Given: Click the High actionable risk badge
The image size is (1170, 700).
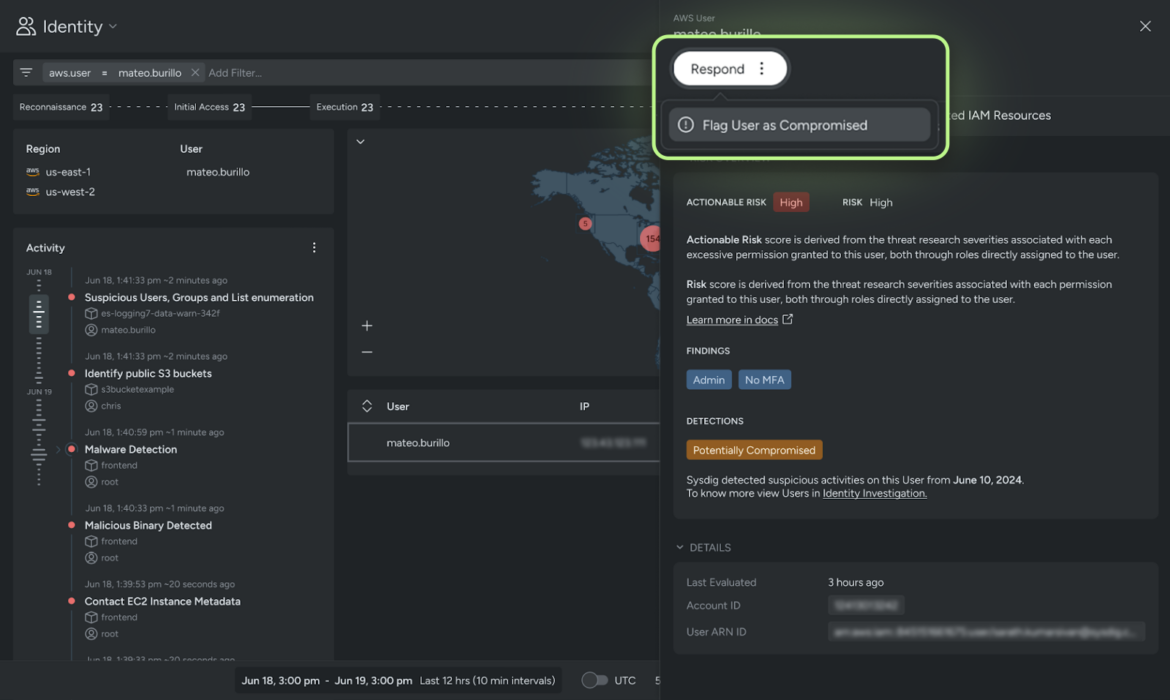Looking at the screenshot, I should (x=790, y=202).
